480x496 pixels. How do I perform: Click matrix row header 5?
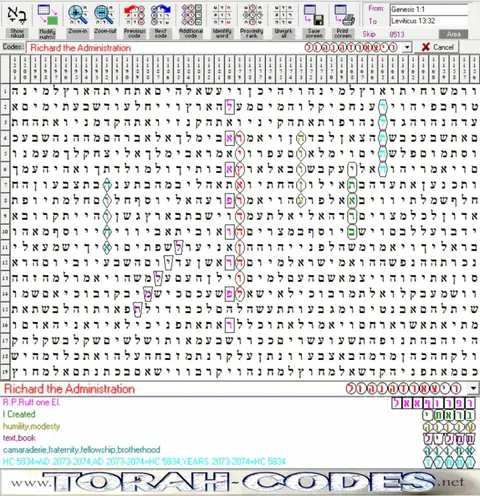pos(5,153)
